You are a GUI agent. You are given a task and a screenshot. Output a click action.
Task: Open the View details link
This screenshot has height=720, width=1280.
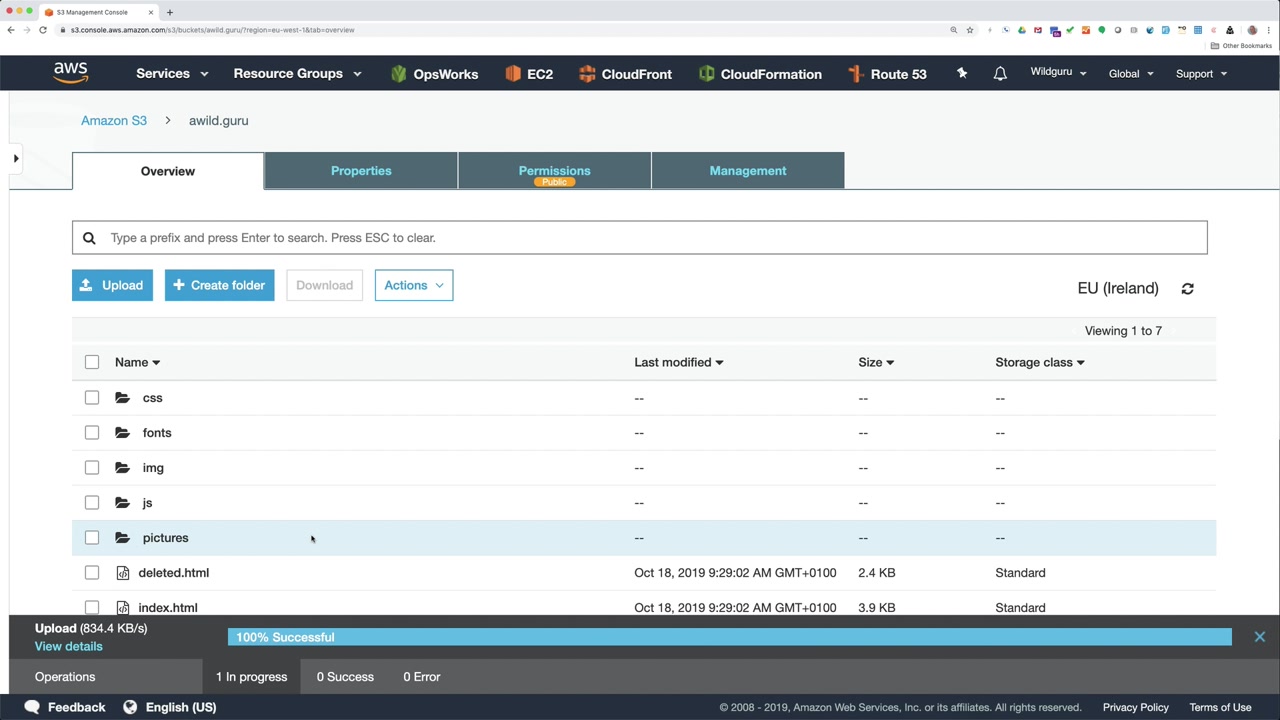pyautogui.click(x=69, y=646)
